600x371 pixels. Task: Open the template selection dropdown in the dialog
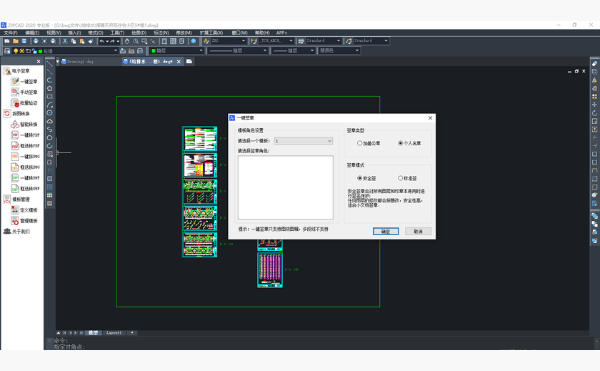(x=303, y=141)
